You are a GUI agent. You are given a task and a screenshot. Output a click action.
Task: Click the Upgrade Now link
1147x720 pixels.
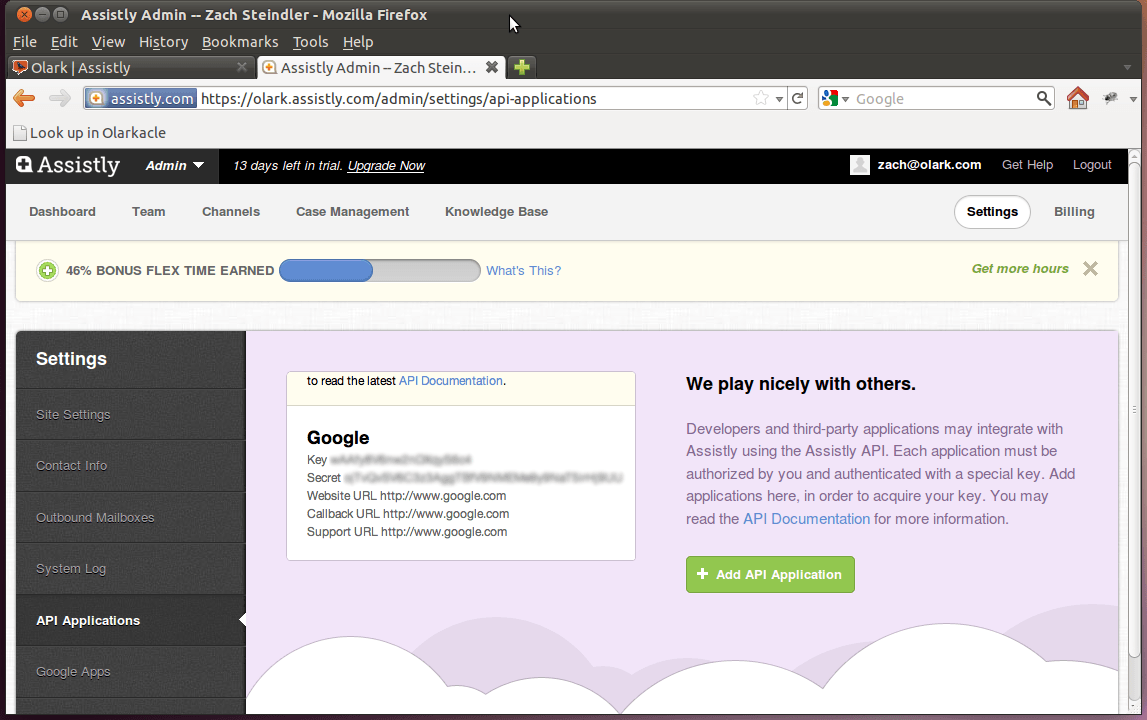coord(386,165)
